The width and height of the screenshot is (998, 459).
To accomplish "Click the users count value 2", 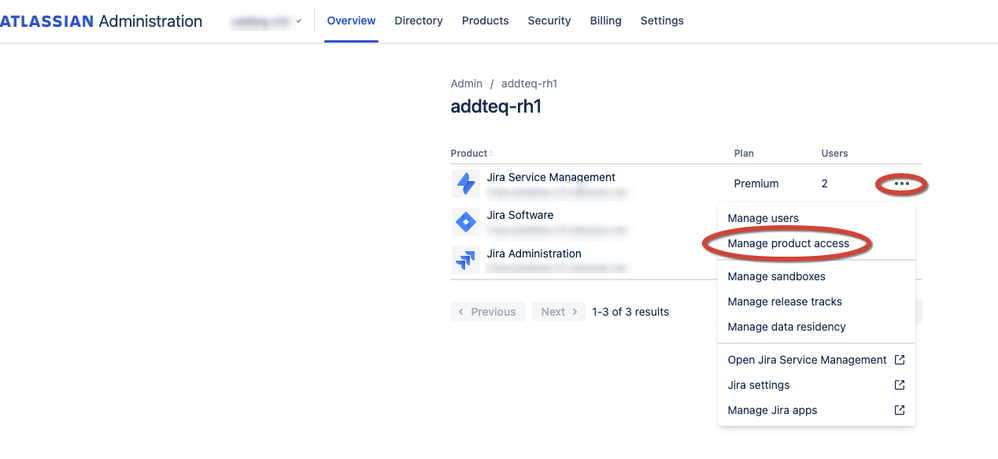I will click(x=825, y=184).
